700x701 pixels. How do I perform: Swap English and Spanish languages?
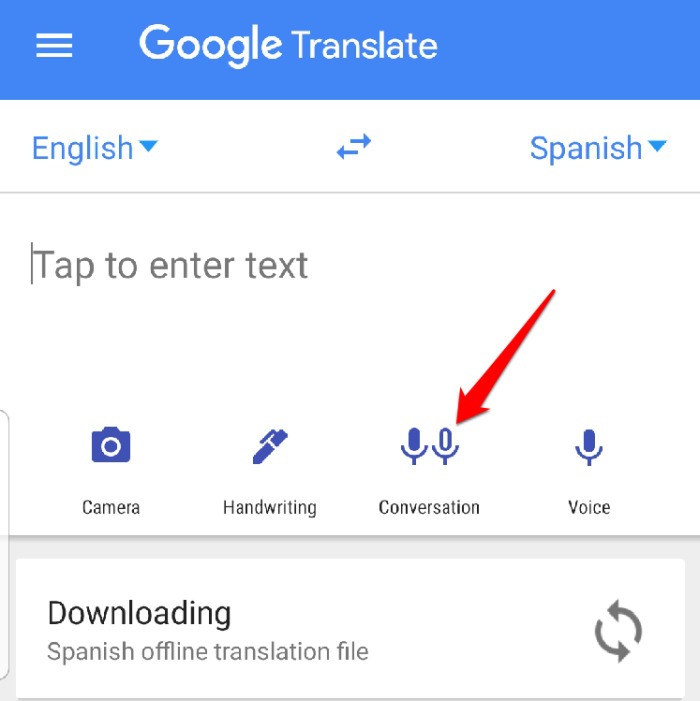point(354,147)
